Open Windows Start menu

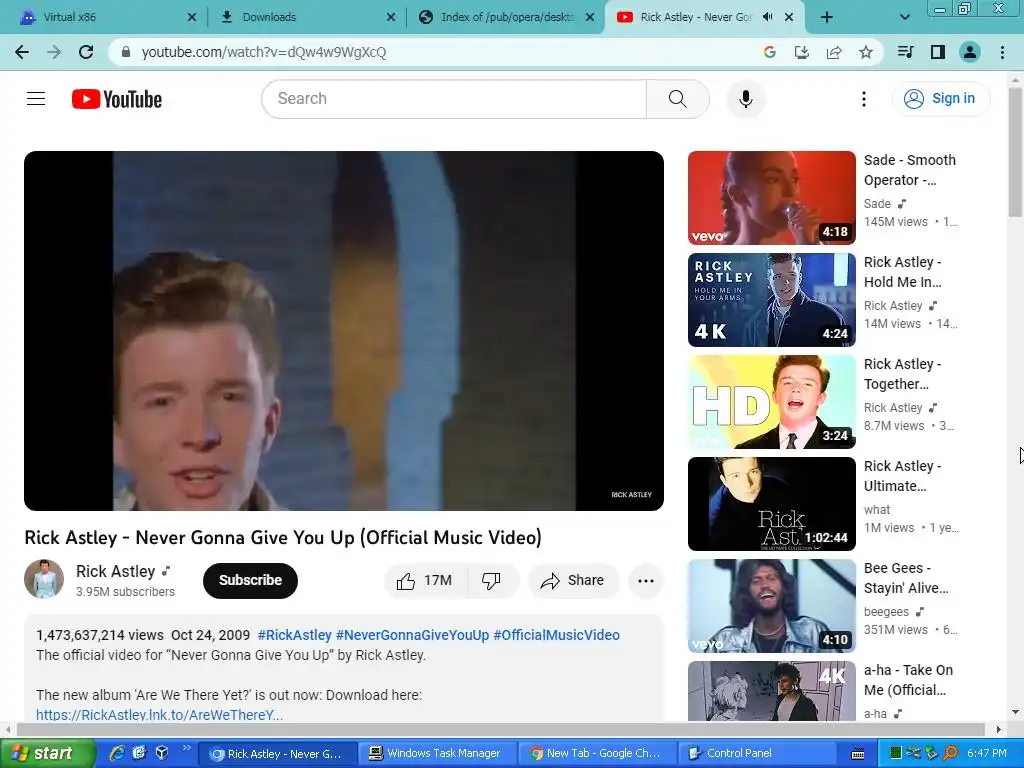pyautogui.click(x=47, y=754)
